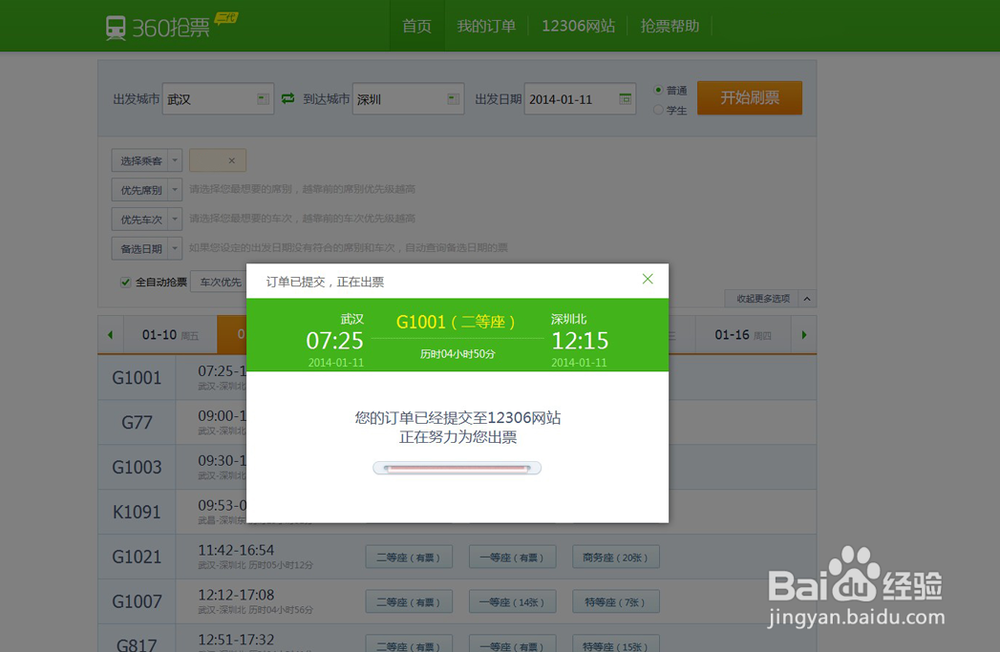
Task: Select the 01-16 周四 date tab
Action: tap(743, 335)
